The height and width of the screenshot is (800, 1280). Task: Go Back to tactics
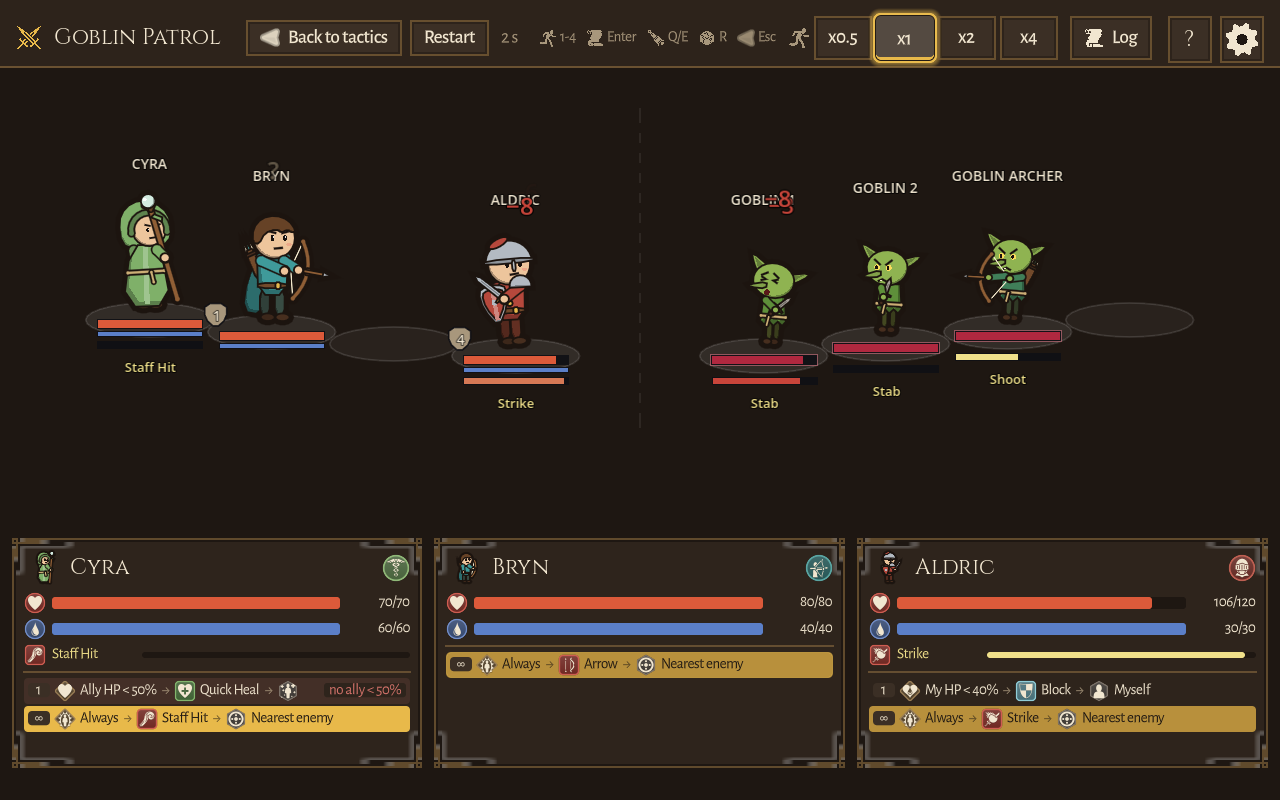pyautogui.click(x=324, y=38)
